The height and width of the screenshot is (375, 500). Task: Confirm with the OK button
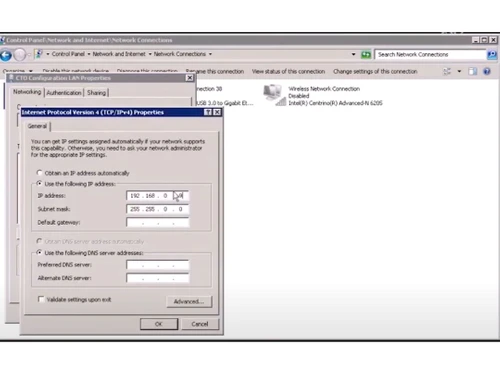(x=159, y=324)
